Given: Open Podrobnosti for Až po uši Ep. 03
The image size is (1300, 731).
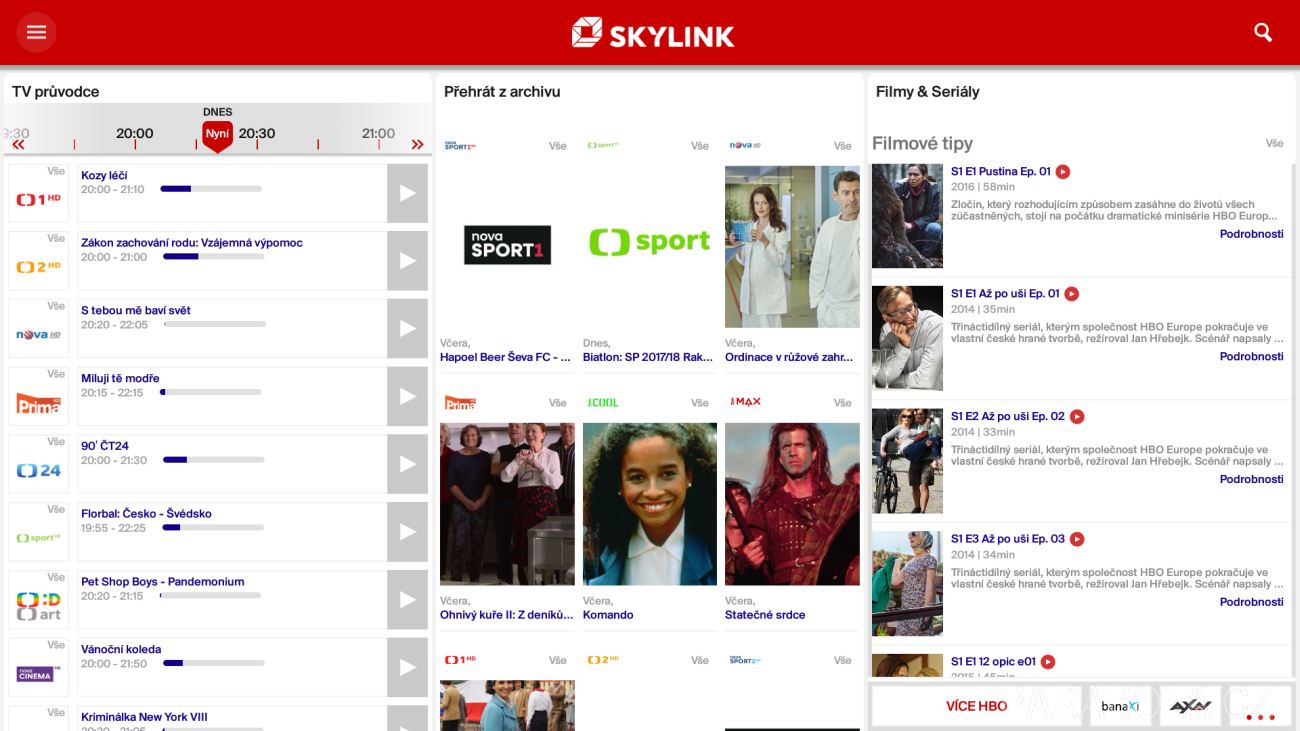Looking at the screenshot, I should (1251, 602).
